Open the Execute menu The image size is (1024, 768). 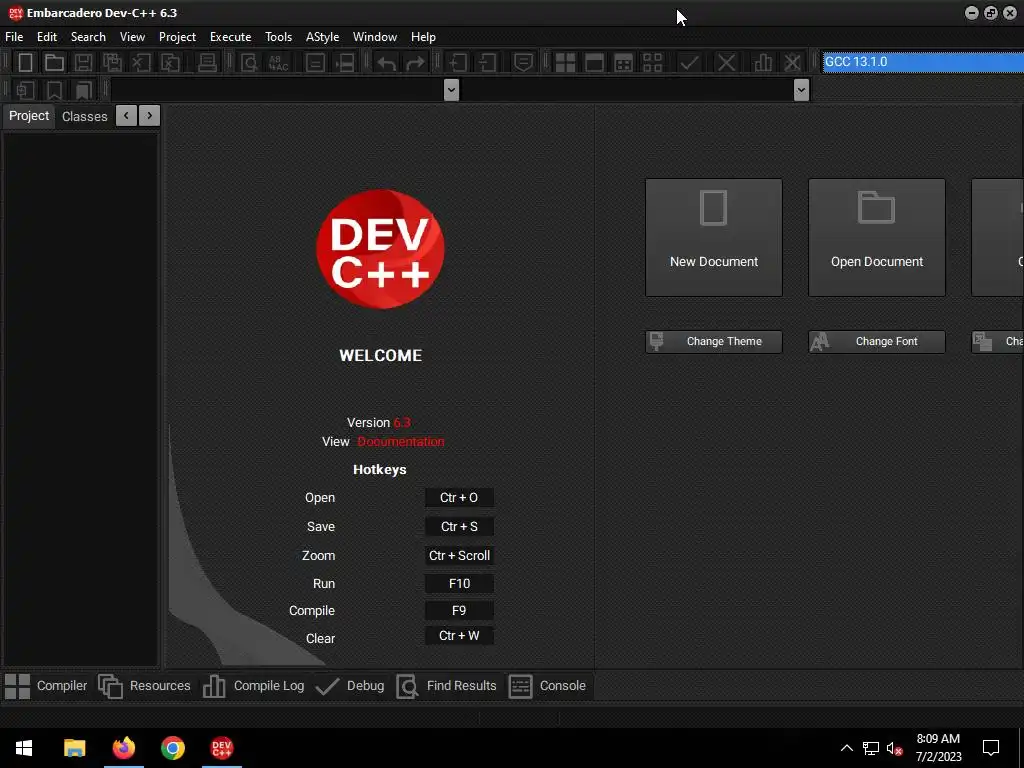[231, 37]
